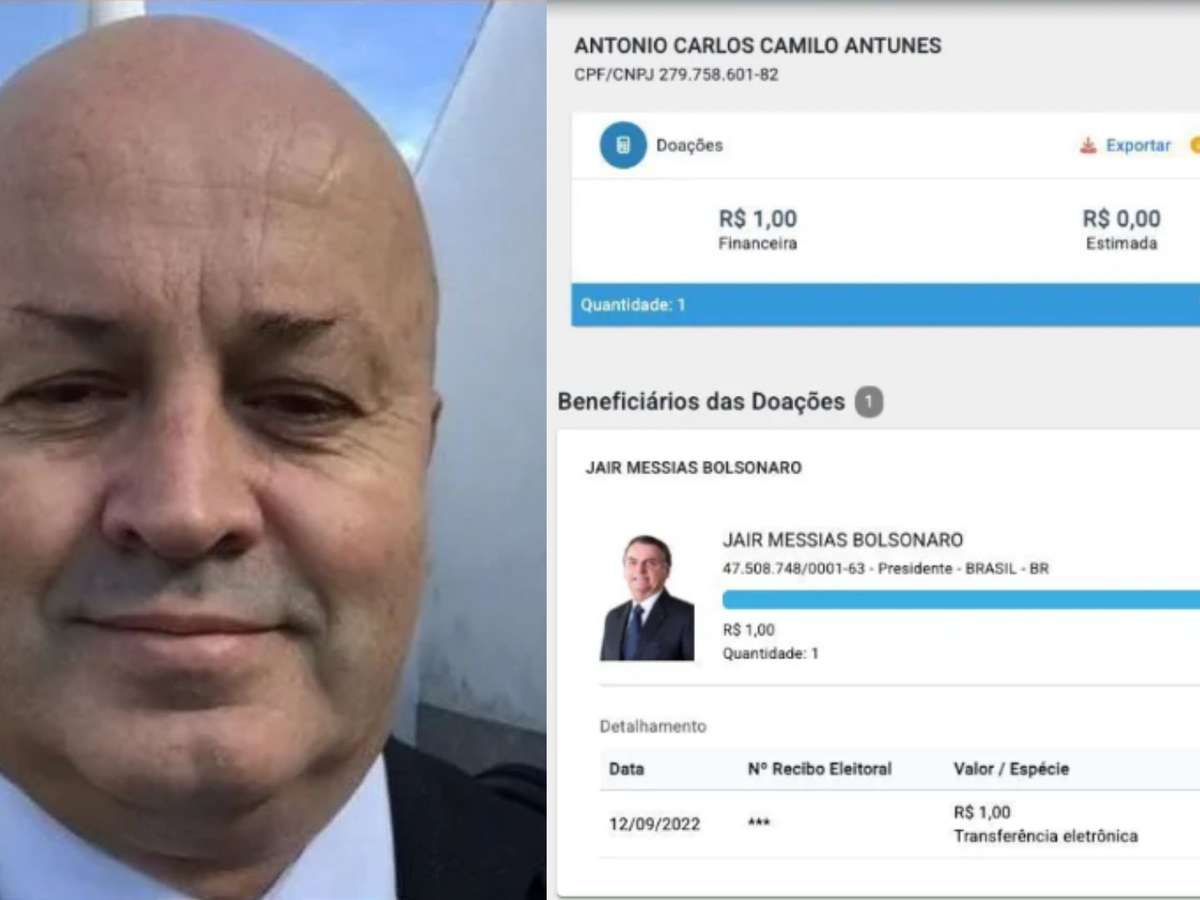Click the Transferência eletrônica entry
This screenshot has height=900, width=1200.
1046,836
